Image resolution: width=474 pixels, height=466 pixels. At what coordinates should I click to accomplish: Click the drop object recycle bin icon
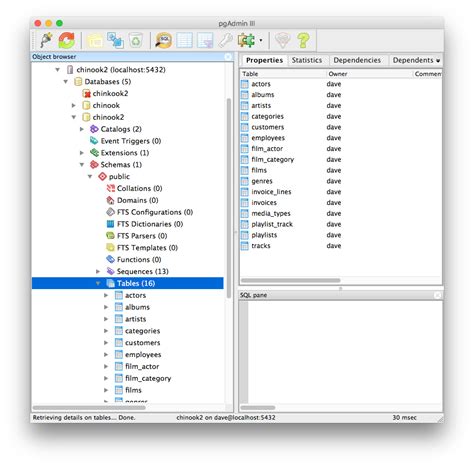tap(136, 40)
